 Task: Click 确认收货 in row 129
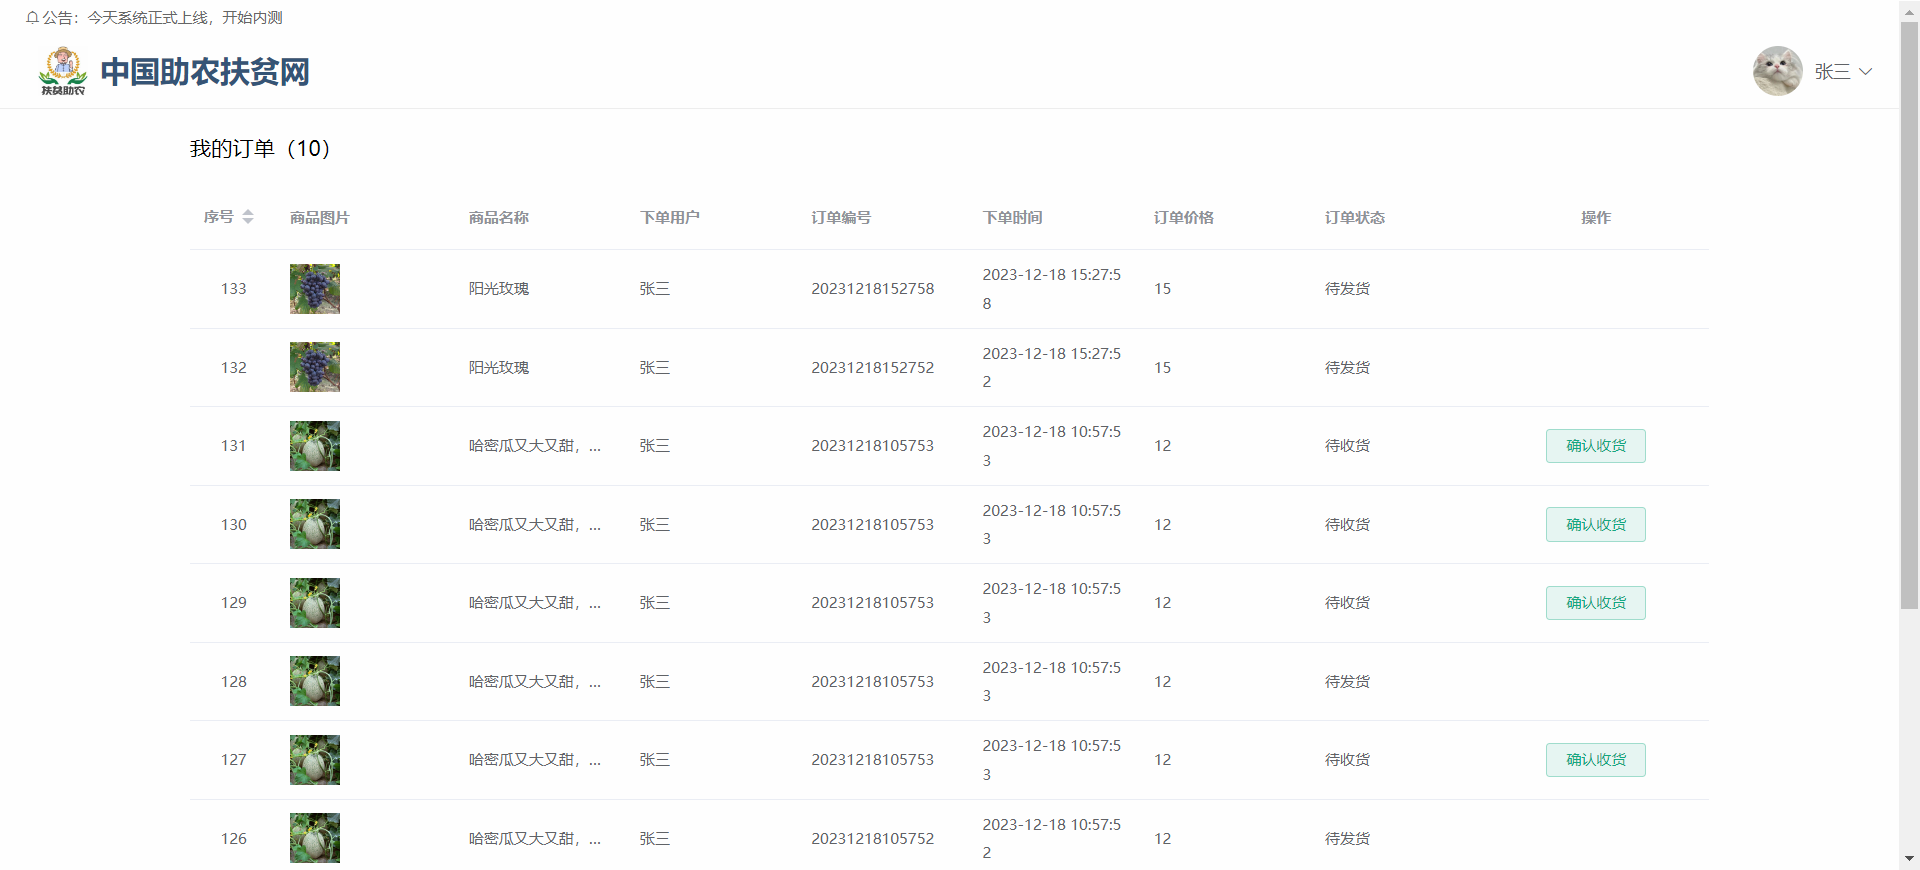[x=1596, y=603]
